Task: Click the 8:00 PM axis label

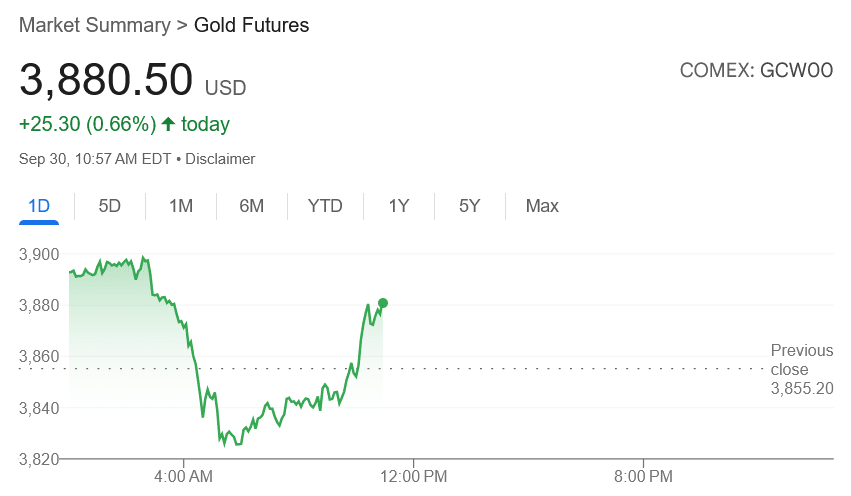Action: tap(642, 474)
